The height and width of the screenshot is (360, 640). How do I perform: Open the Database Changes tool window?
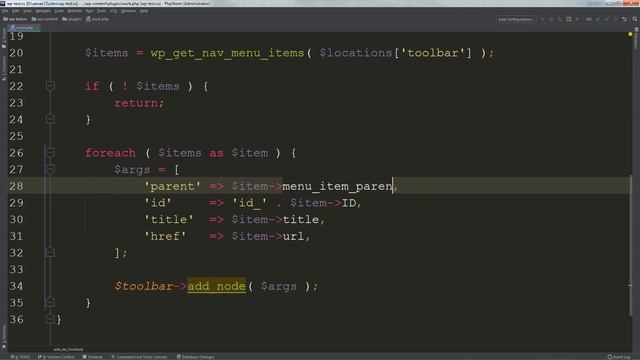click(x=196, y=357)
